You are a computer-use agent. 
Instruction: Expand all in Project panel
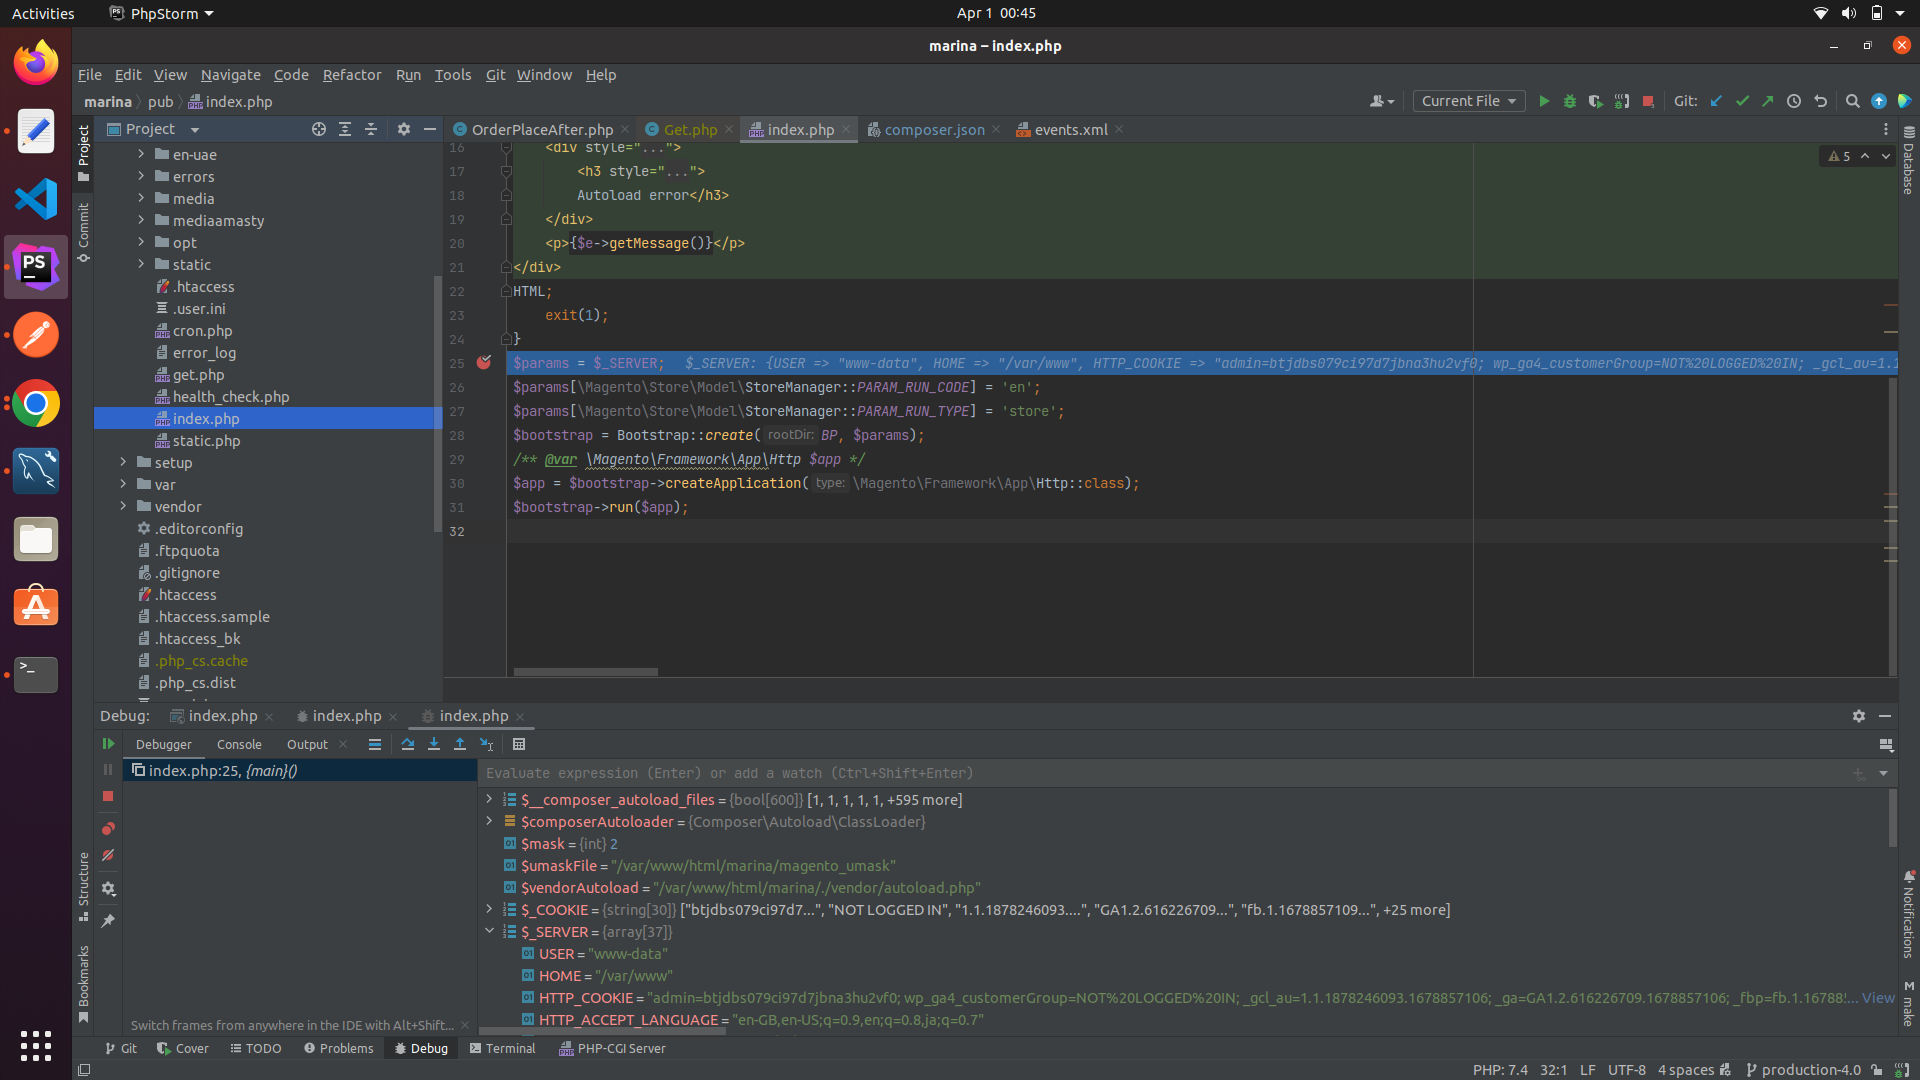click(x=345, y=129)
